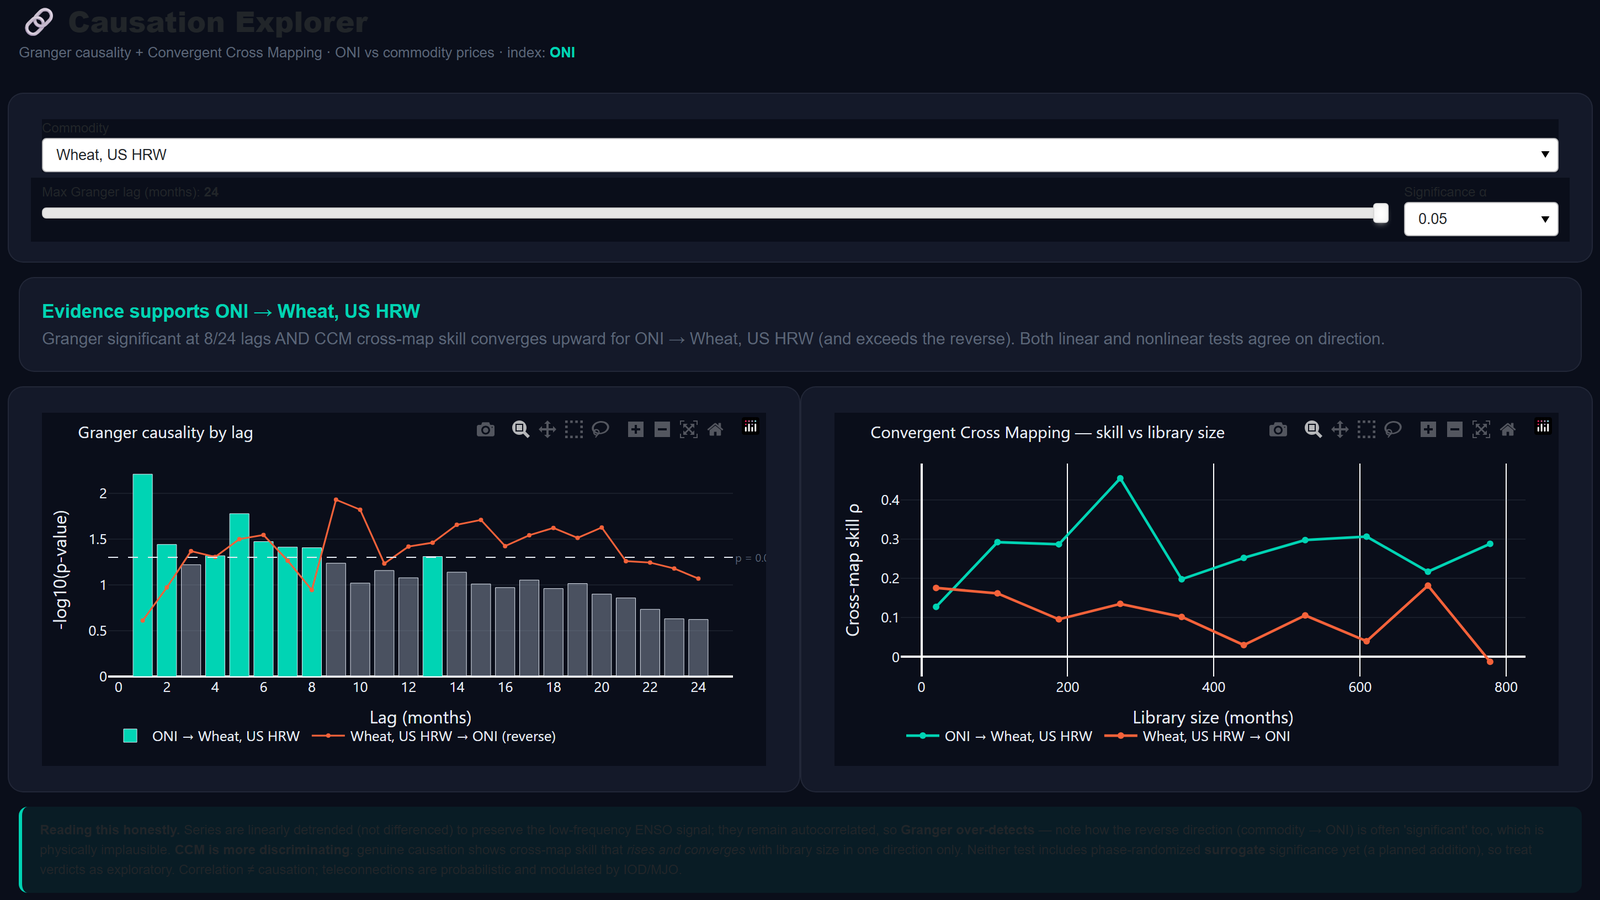This screenshot has width=1600, height=900.
Task: Click 'Evidence supports ONI → Wheat, US HRW' heading
Action: click(231, 311)
